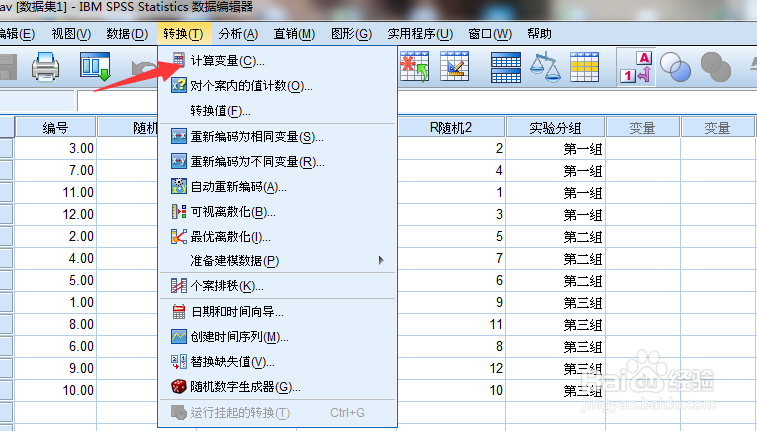Click the icon beside 自动重新编码
This screenshot has height=431, width=757.
pos(179,186)
